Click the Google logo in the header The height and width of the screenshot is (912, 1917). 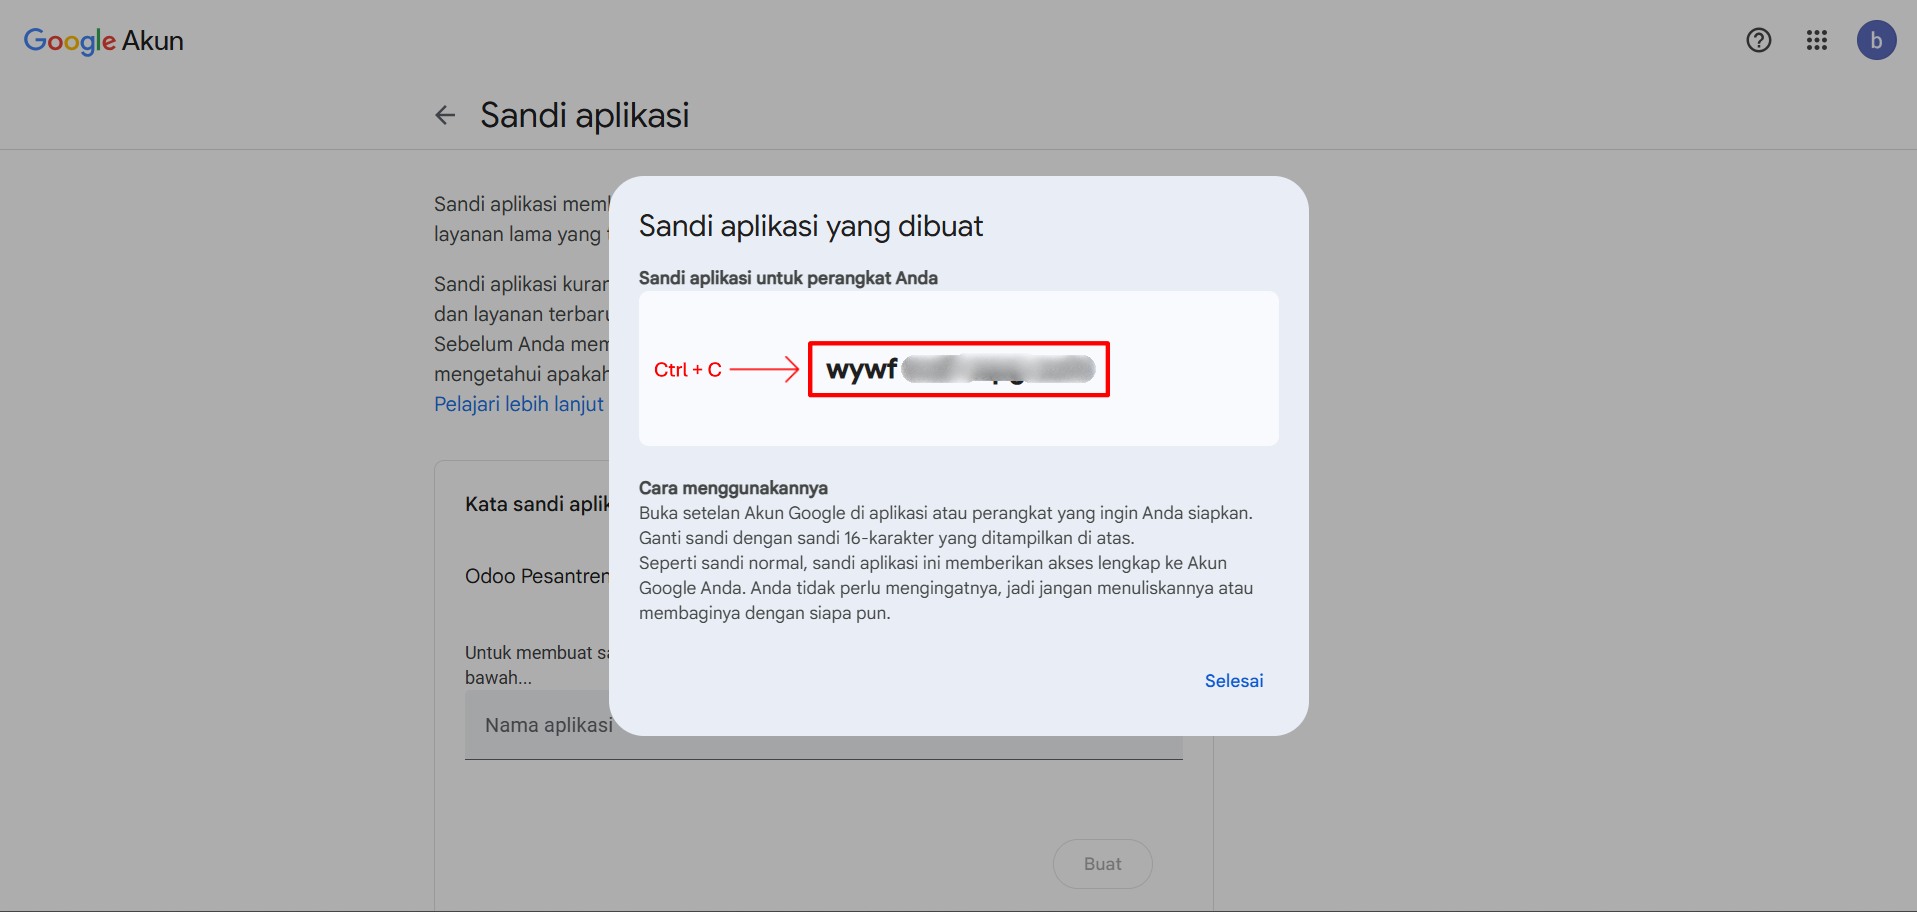click(69, 41)
